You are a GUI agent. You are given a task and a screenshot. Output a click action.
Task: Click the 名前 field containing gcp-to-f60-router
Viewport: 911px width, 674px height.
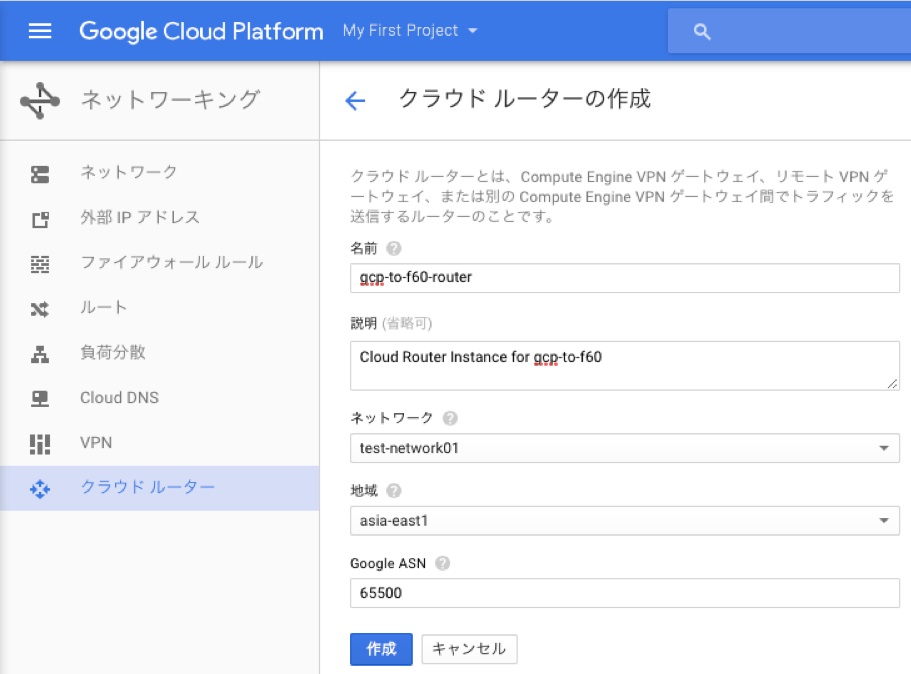[x=624, y=277]
